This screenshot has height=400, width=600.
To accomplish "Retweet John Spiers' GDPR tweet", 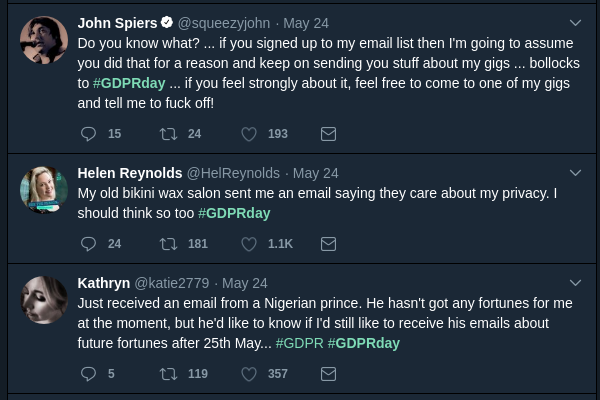I will click(x=168, y=134).
